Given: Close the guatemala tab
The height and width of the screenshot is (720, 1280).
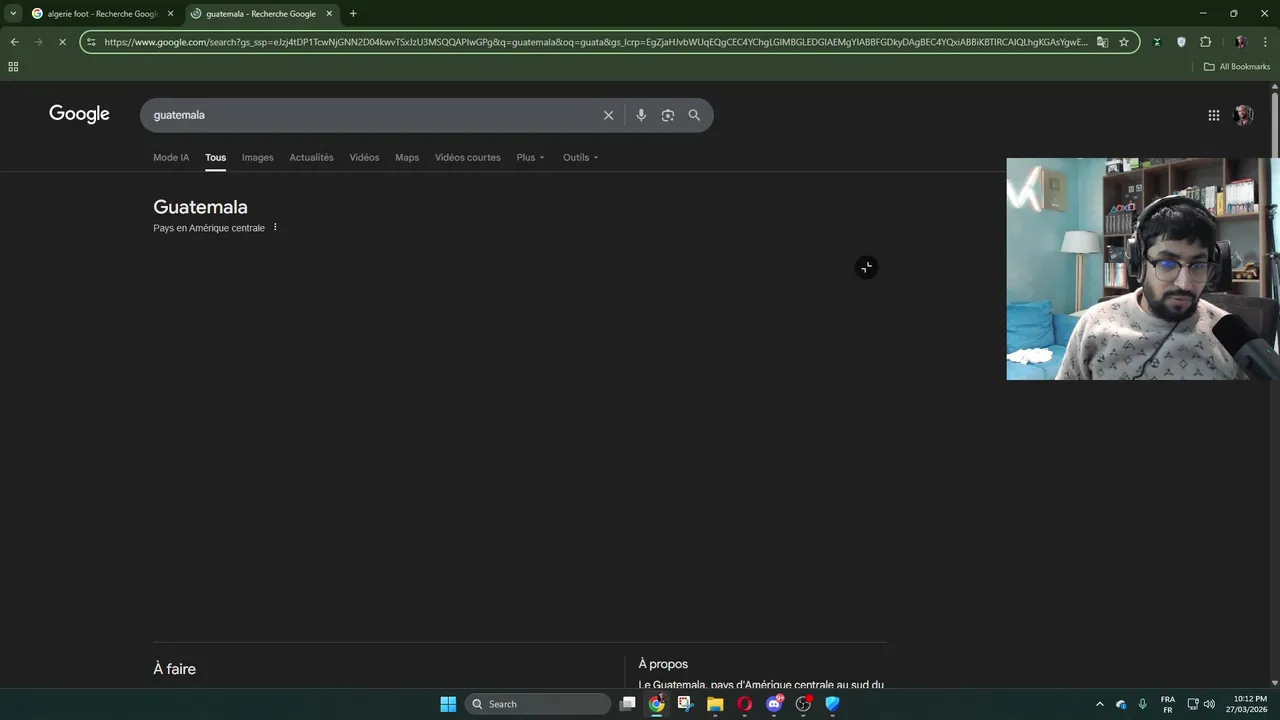Looking at the screenshot, I should click(329, 14).
